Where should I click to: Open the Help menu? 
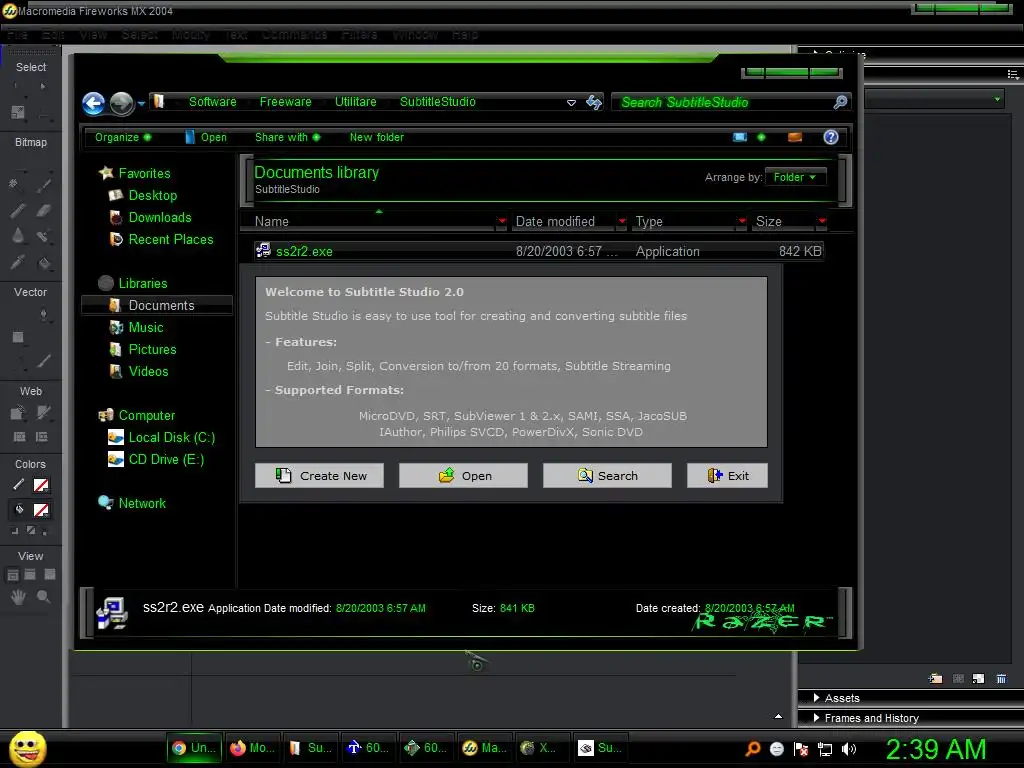point(464,35)
